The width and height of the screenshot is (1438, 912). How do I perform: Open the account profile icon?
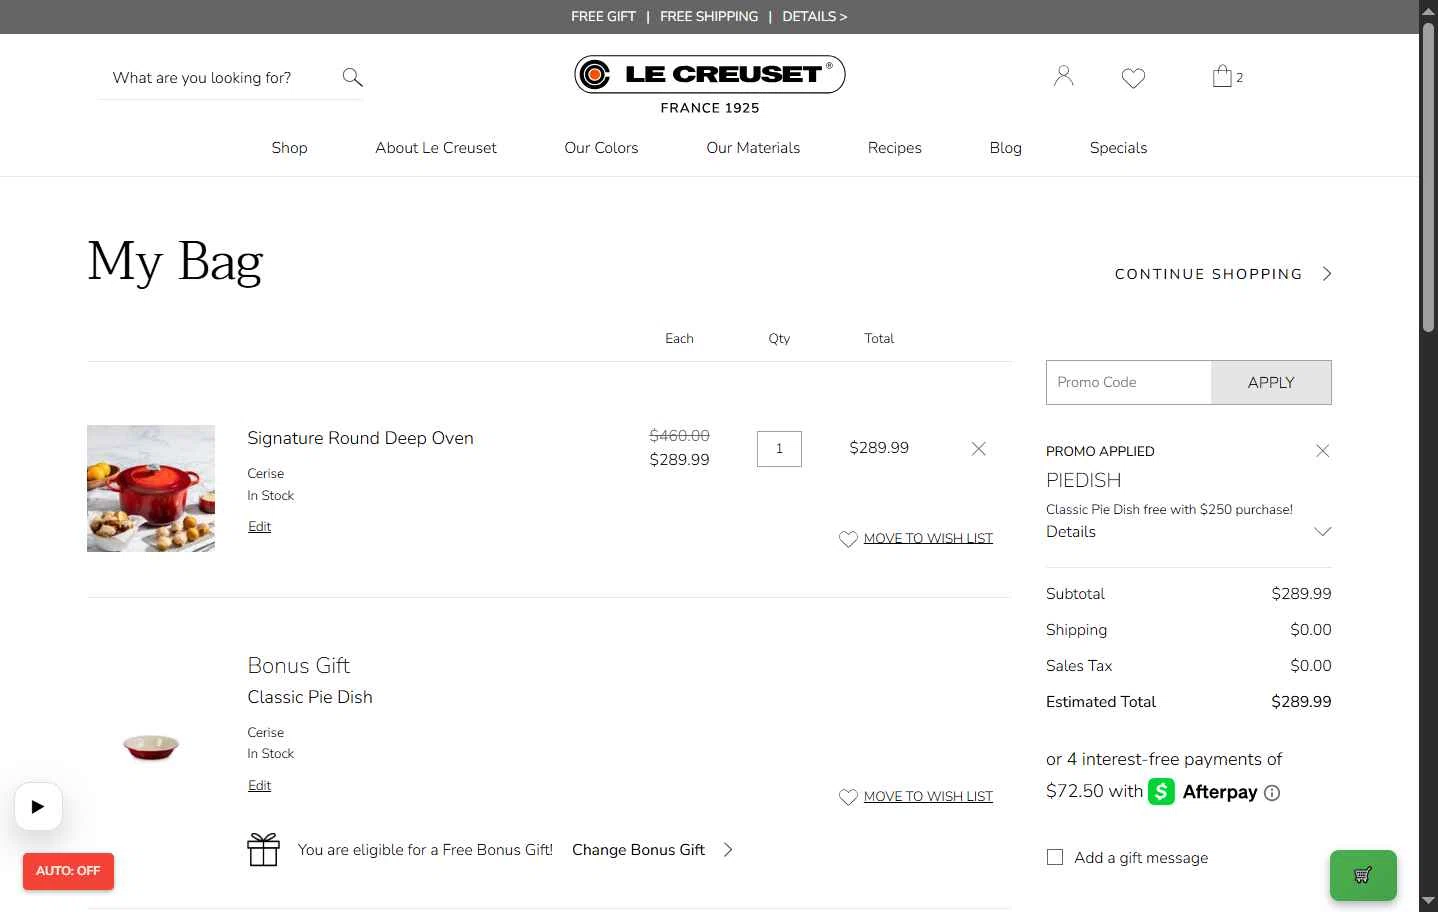pyautogui.click(x=1063, y=76)
